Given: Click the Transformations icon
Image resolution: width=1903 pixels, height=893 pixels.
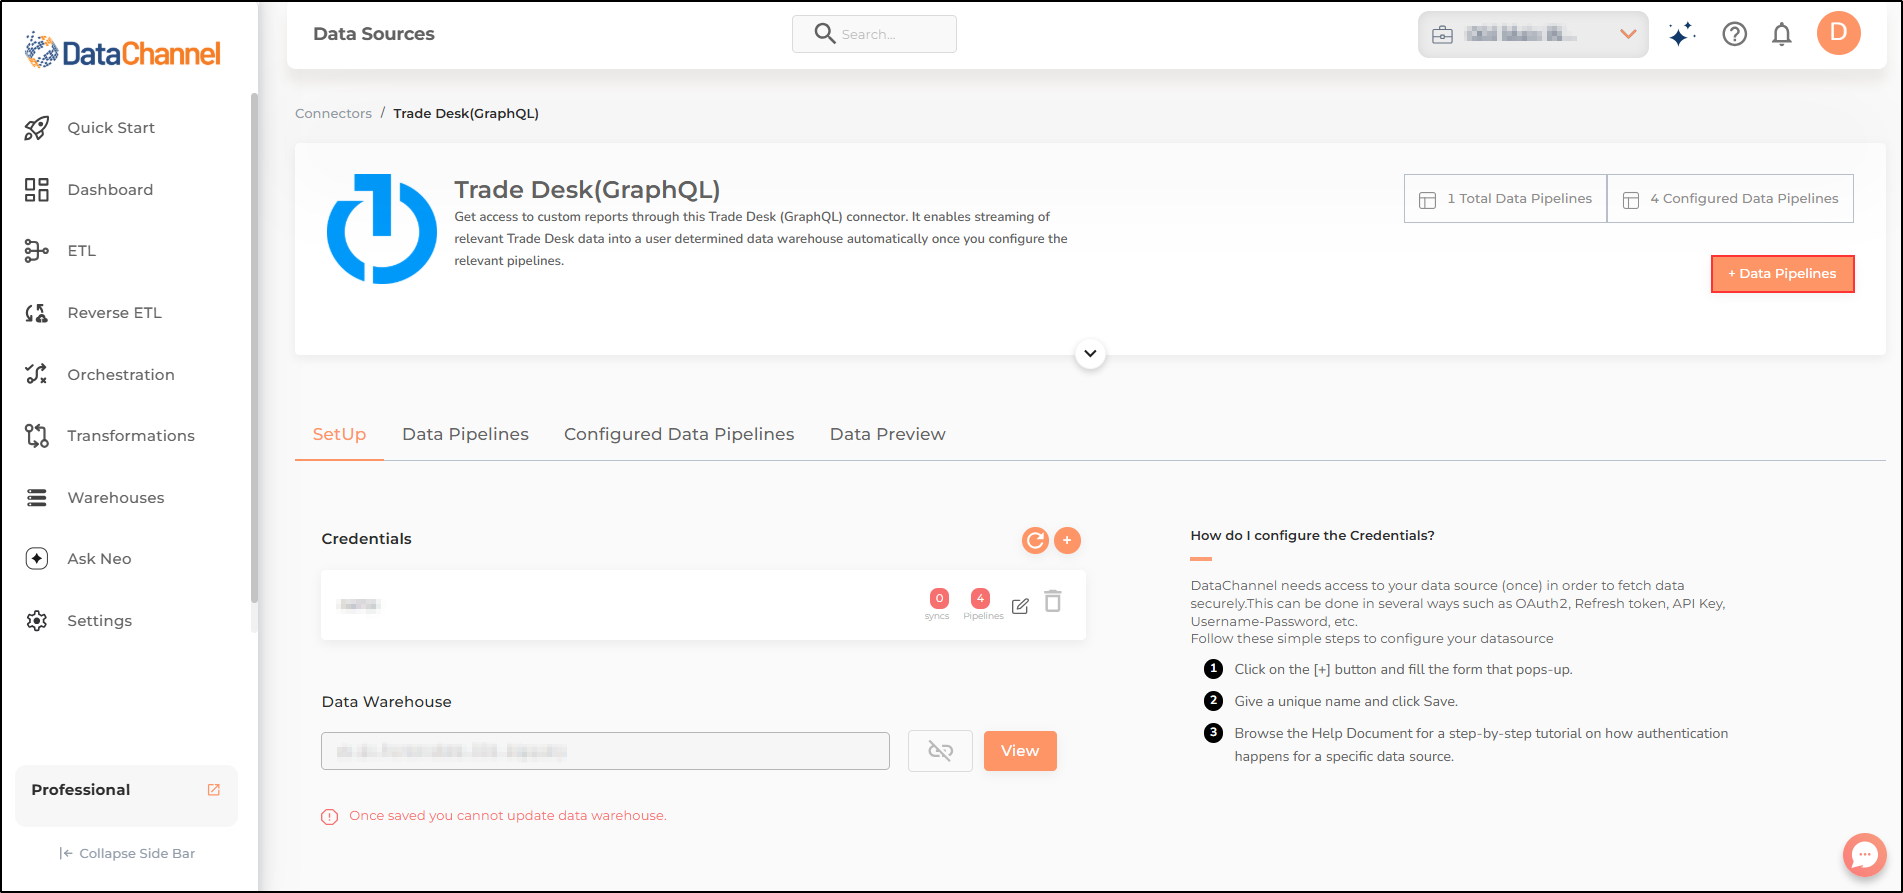Looking at the screenshot, I should [37, 436].
